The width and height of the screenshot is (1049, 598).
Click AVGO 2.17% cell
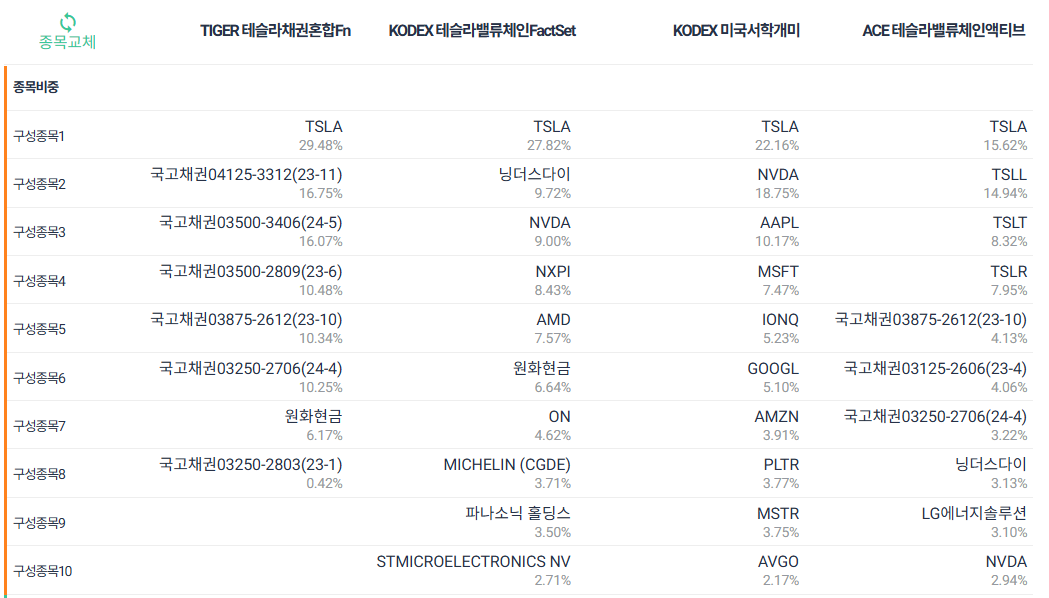pos(779,571)
